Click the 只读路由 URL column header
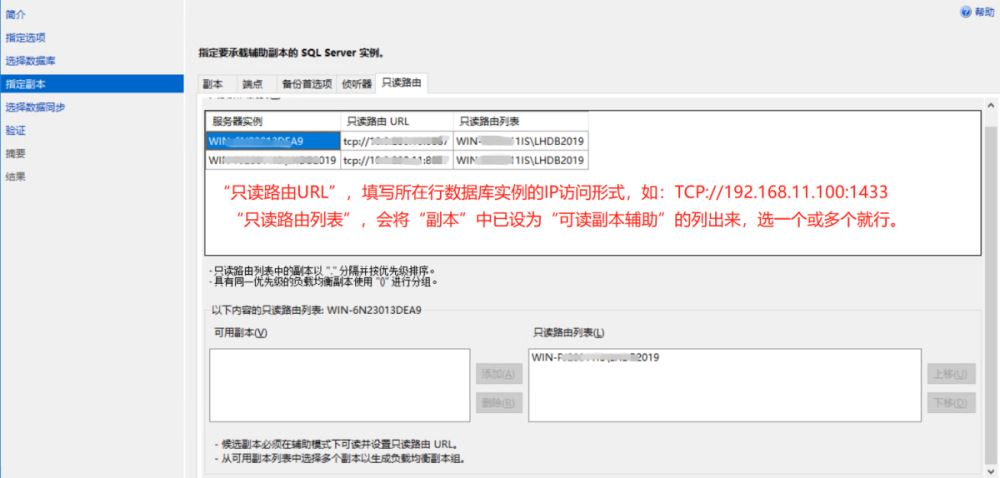This screenshot has height=478, width=1000. click(397, 121)
